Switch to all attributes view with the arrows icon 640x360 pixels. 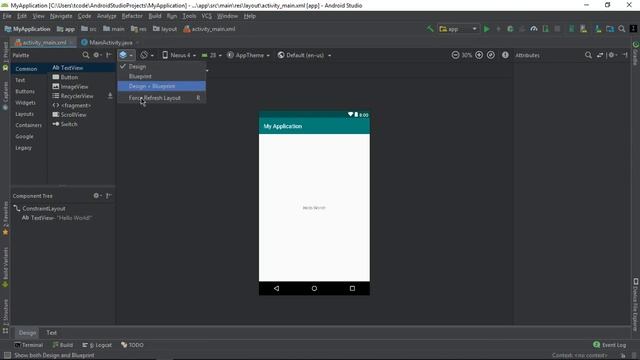pos(600,55)
